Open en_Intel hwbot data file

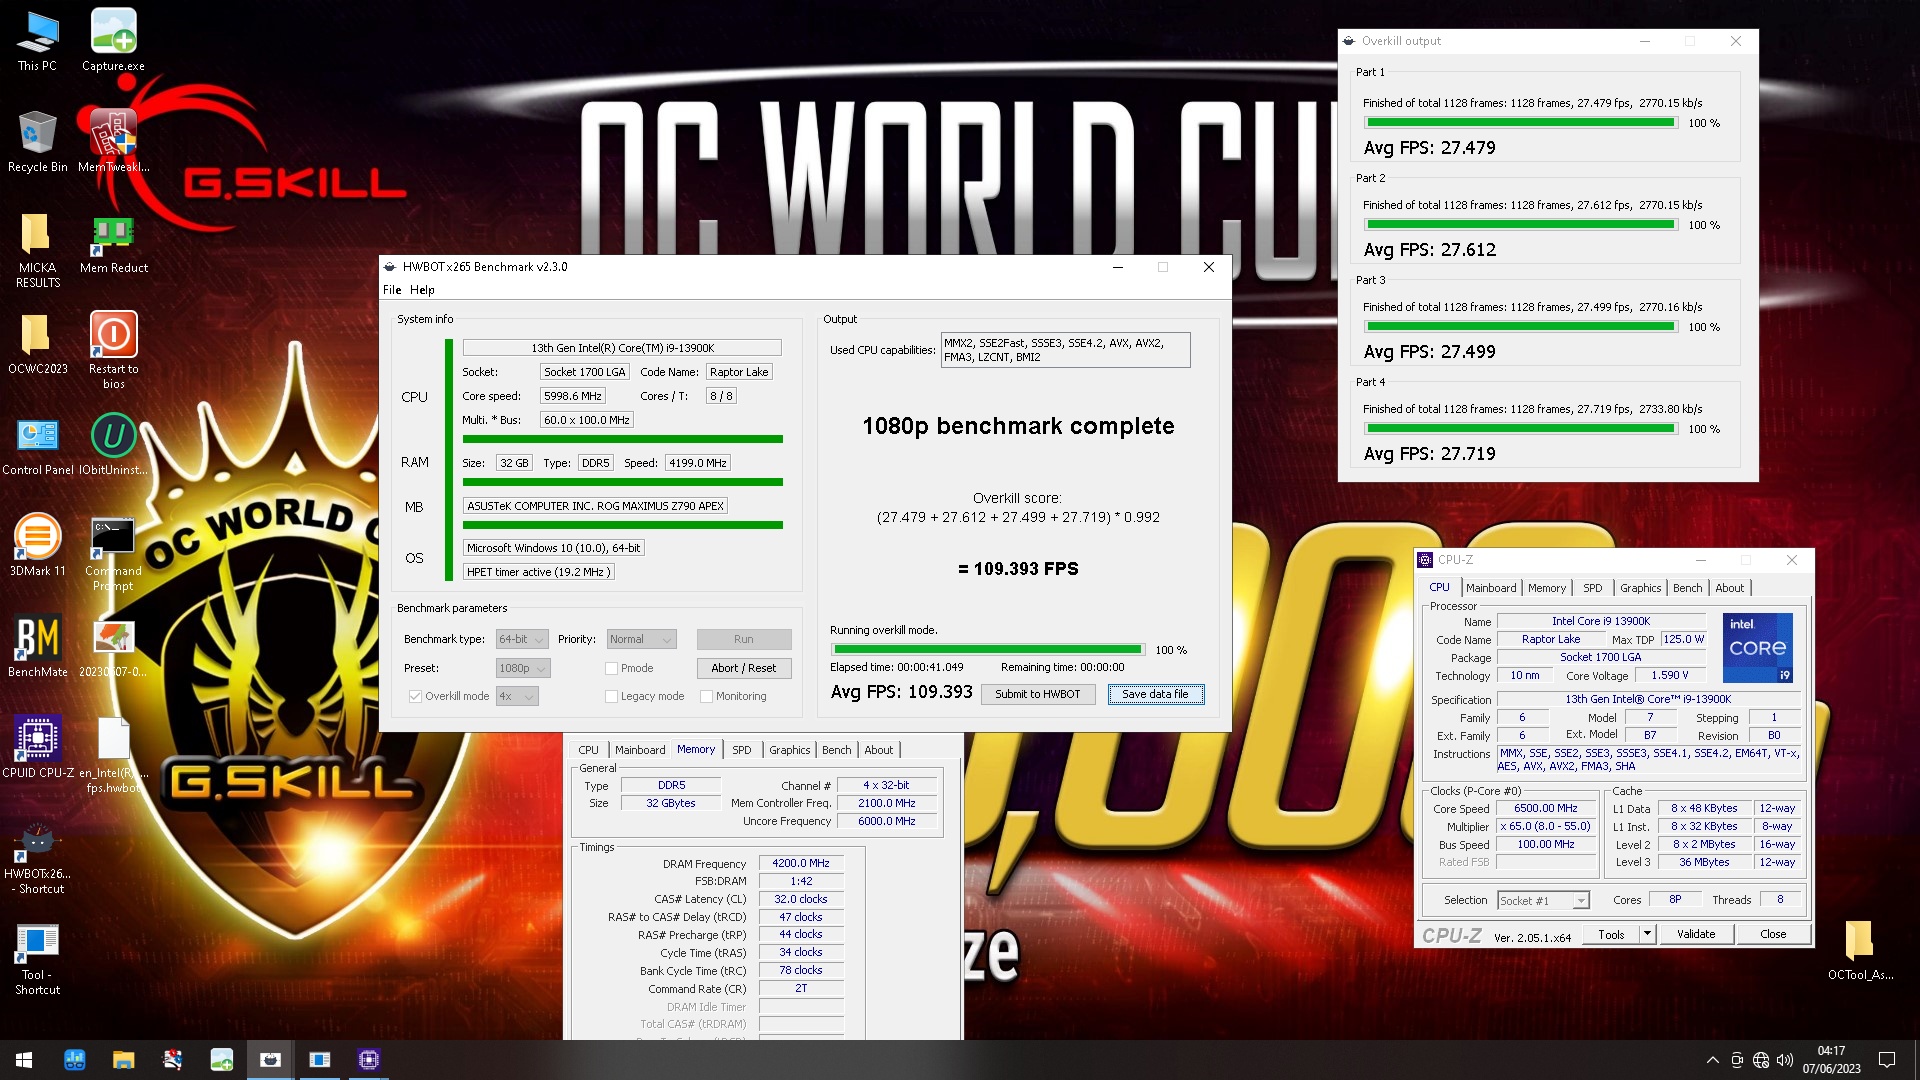pyautogui.click(x=113, y=755)
